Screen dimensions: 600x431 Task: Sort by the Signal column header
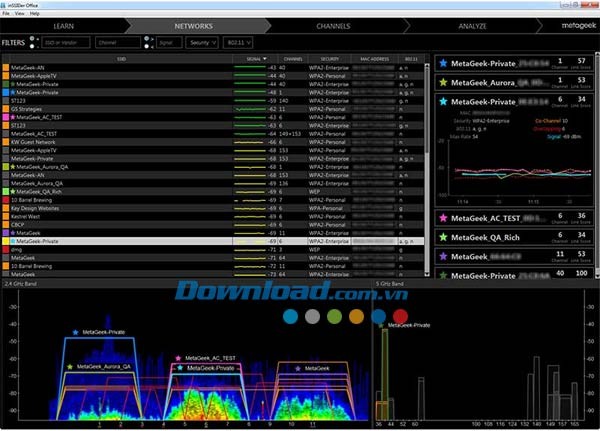point(254,60)
